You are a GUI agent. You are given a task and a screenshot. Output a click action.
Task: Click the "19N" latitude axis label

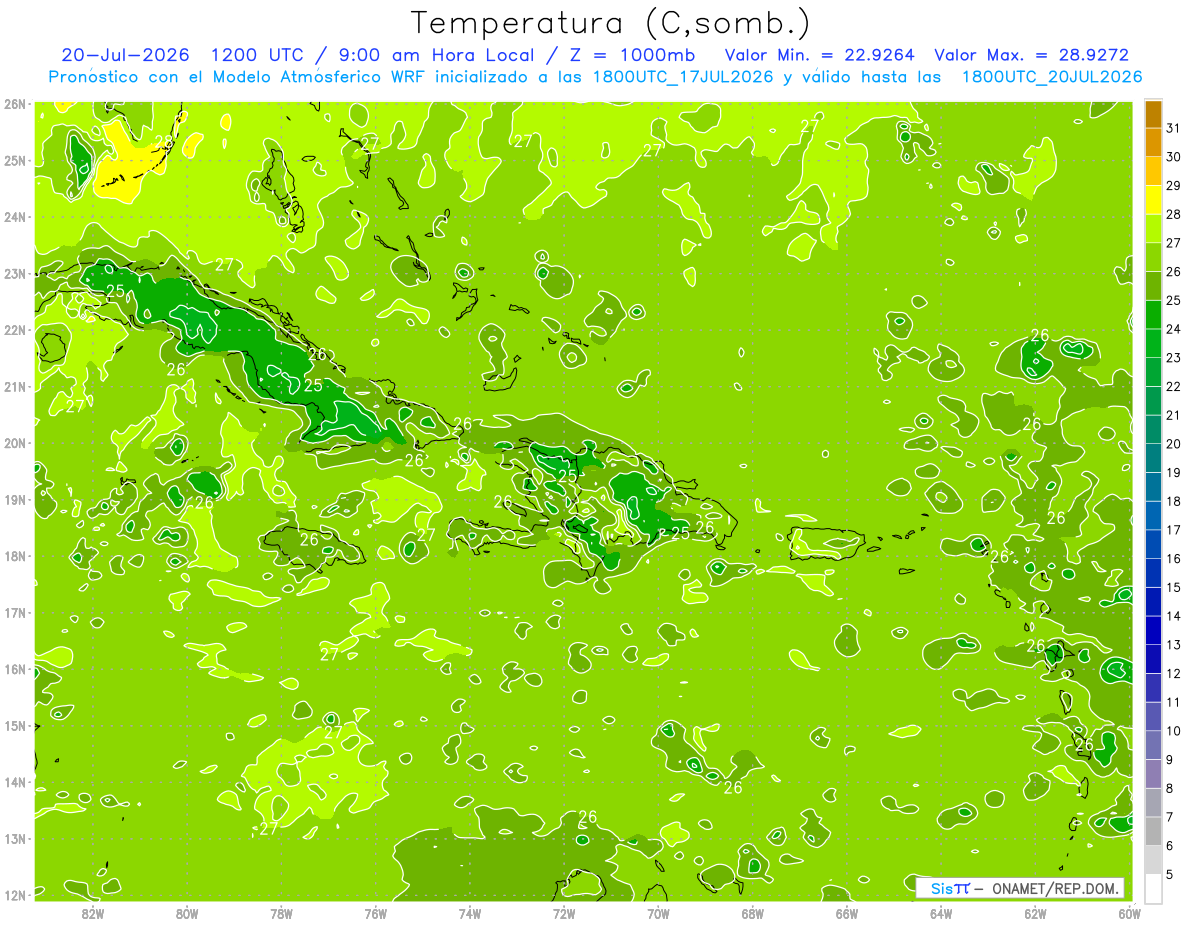[14, 500]
